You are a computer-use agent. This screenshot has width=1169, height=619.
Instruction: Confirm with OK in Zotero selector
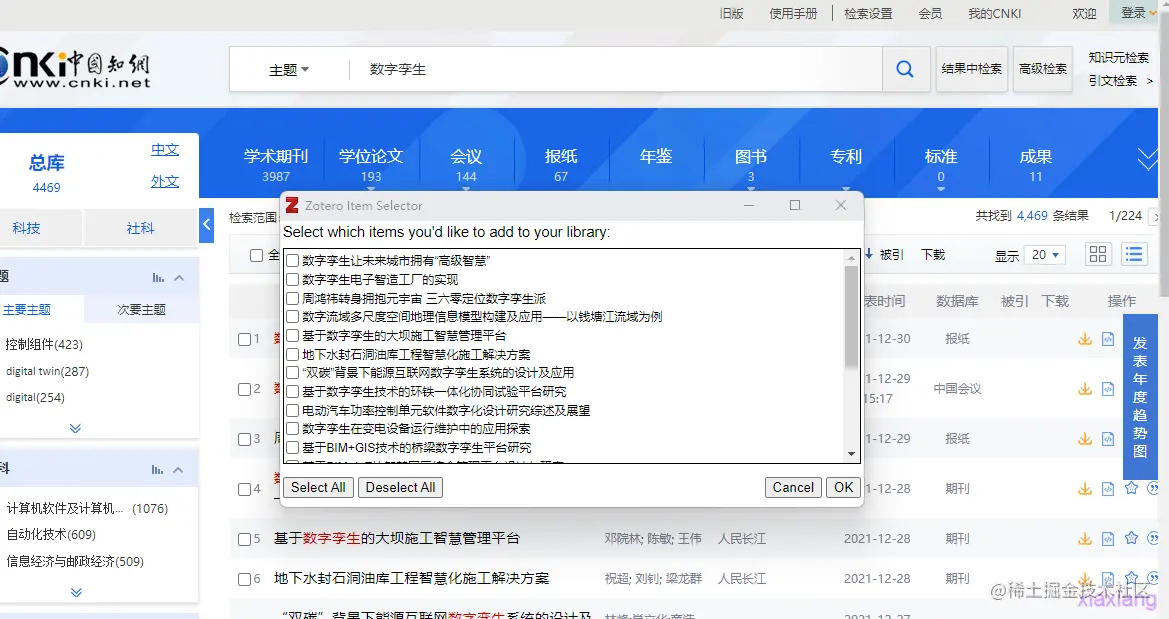point(843,487)
